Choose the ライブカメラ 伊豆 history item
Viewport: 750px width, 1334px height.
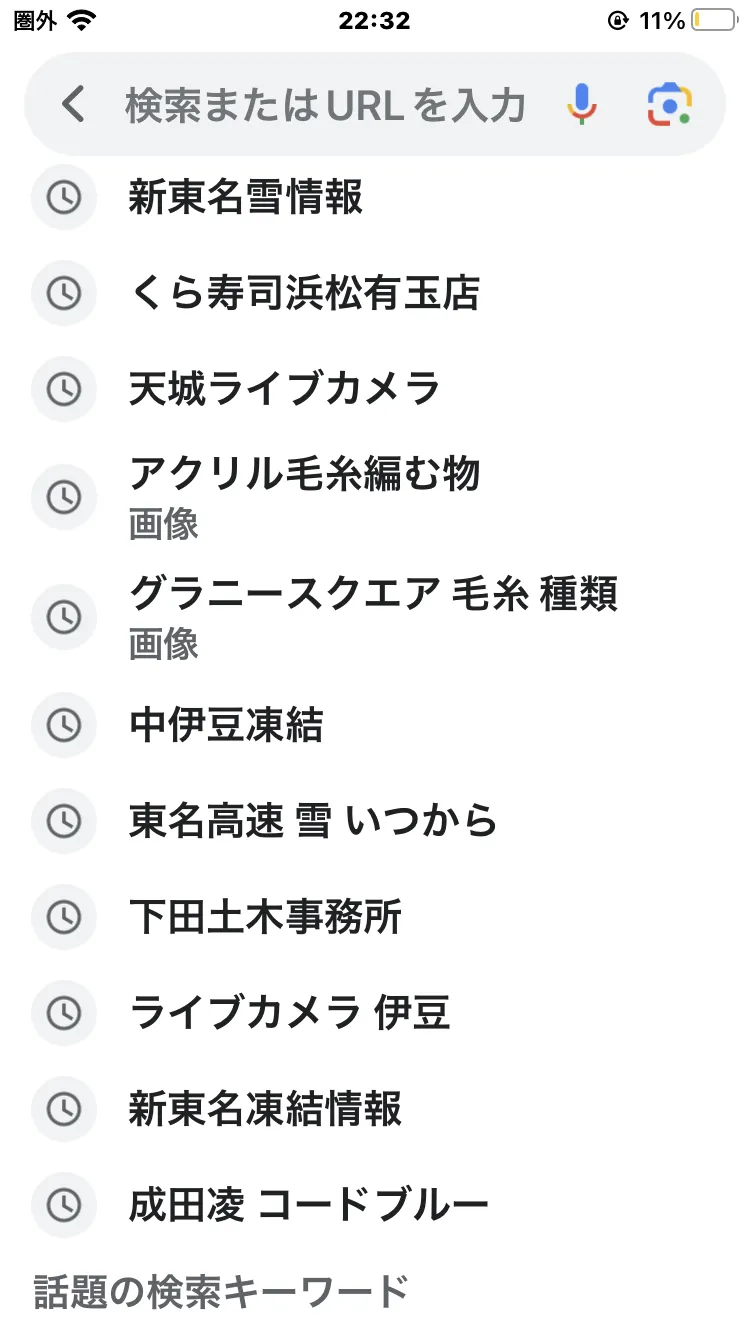[x=289, y=1013]
